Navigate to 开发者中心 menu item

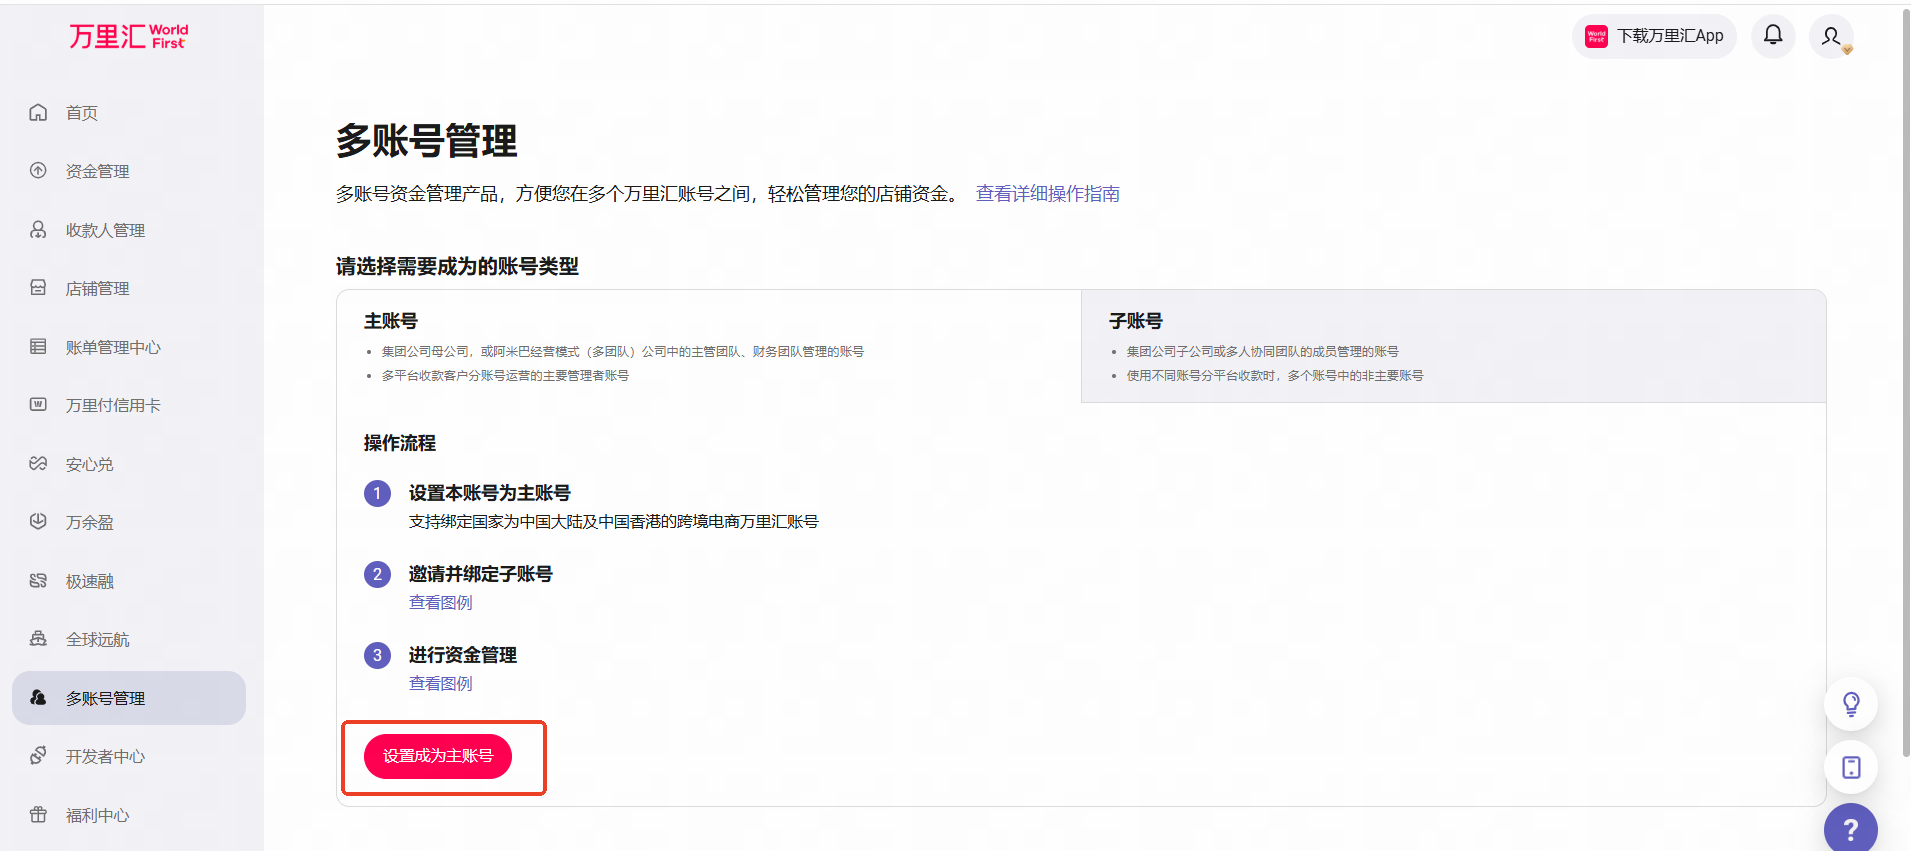105,757
